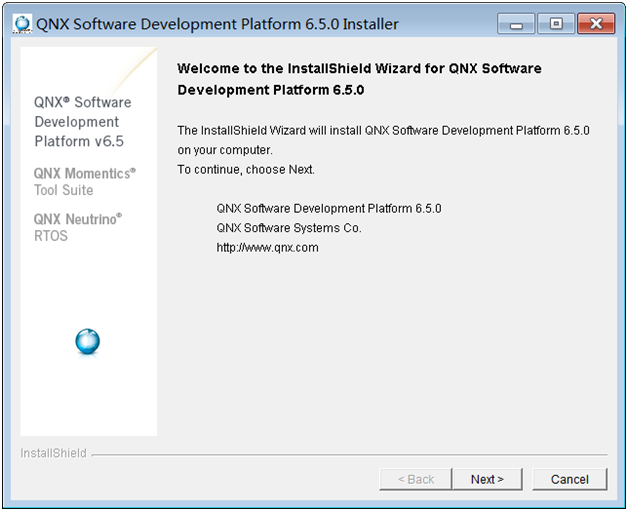Click the installer title bar text

(x=217, y=24)
